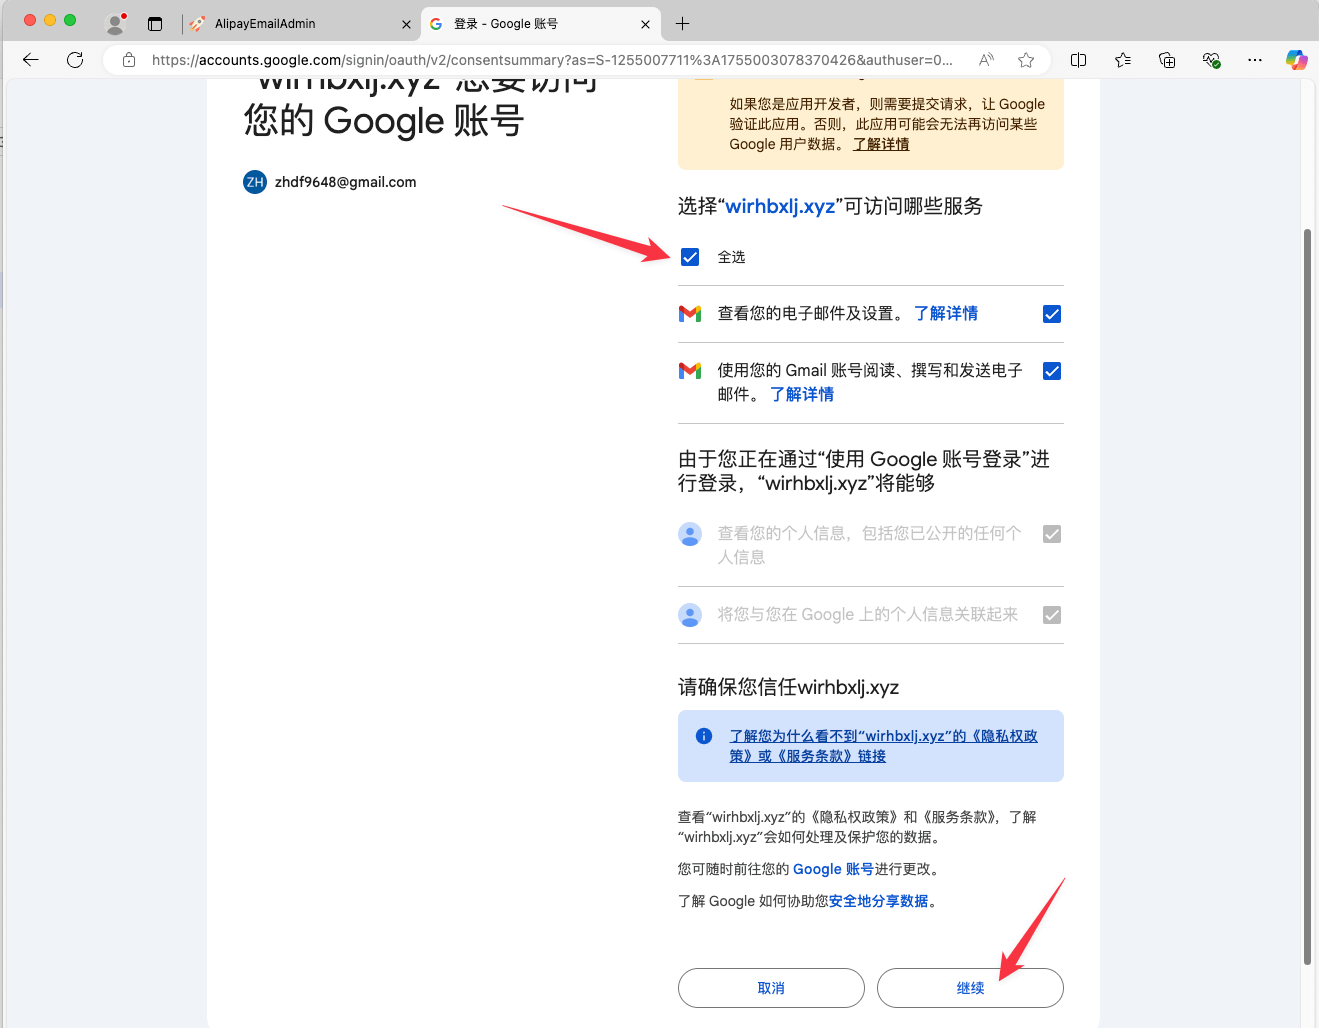Open the Google 账号 link
Image resolution: width=1319 pixels, height=1028 pixels.
pos(833,869)
